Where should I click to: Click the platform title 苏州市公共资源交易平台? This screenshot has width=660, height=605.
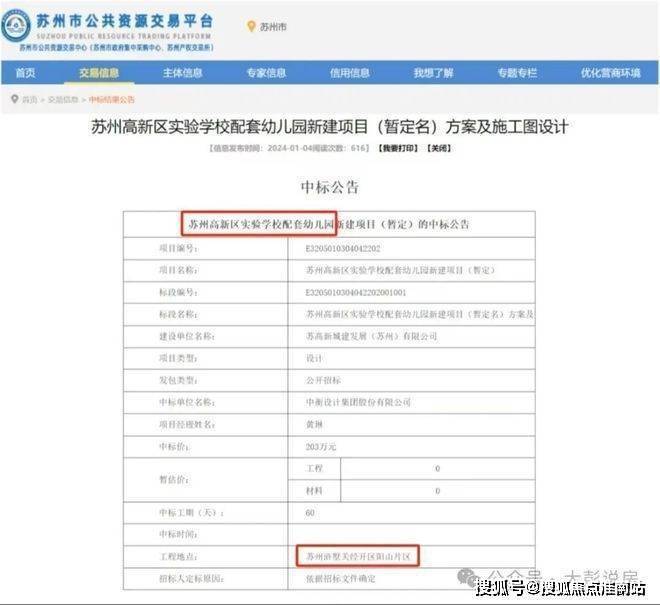point(125,21)
